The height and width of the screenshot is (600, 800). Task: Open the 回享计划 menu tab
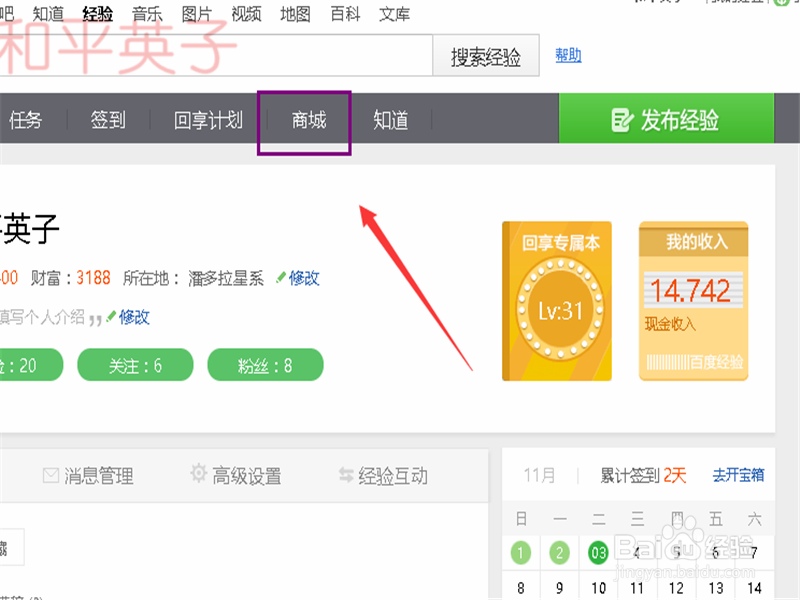(x=208, y=120)
